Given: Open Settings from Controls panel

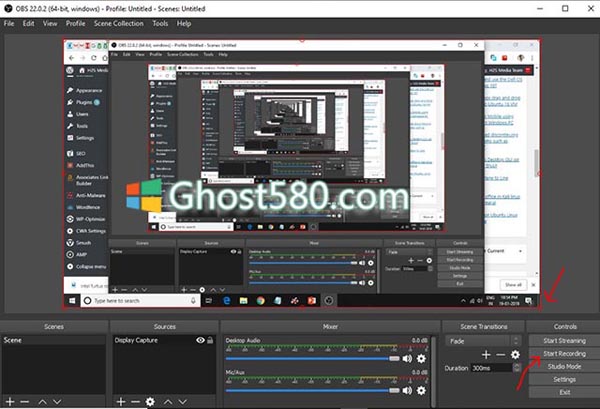Looking at the screenshot, I should coord(564,380).
